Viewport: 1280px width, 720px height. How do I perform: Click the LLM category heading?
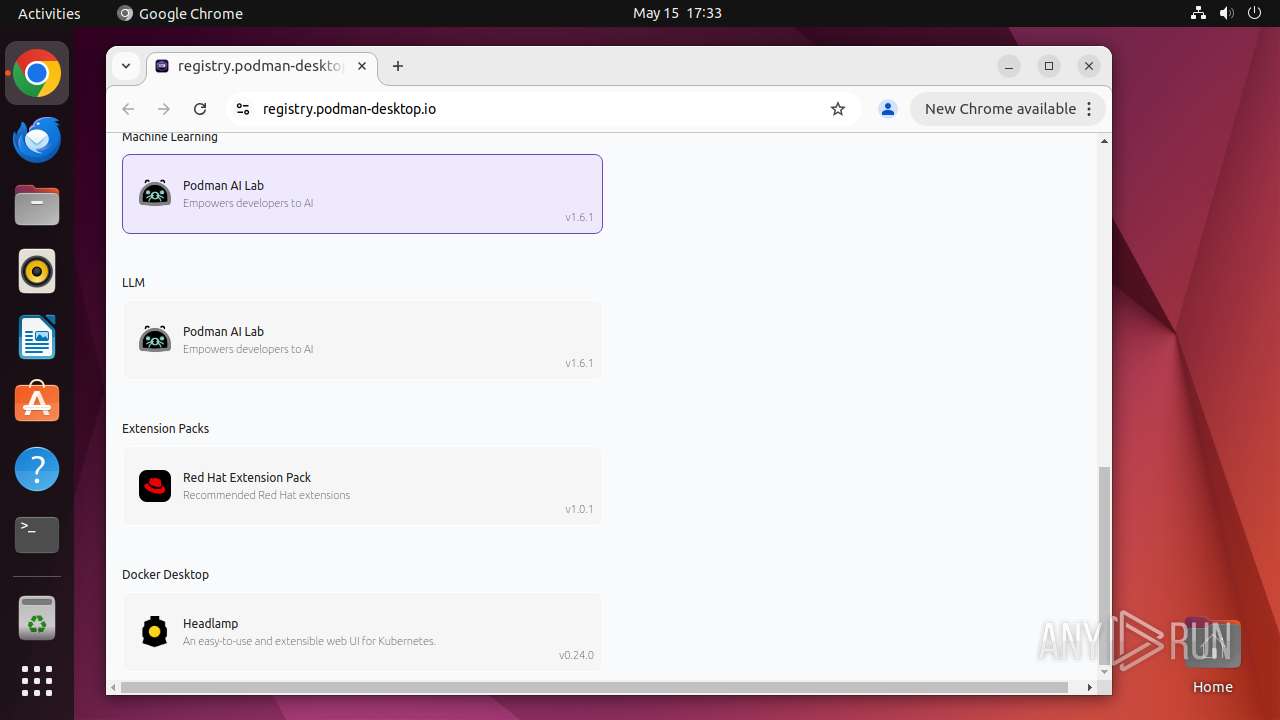click(133, 283)
